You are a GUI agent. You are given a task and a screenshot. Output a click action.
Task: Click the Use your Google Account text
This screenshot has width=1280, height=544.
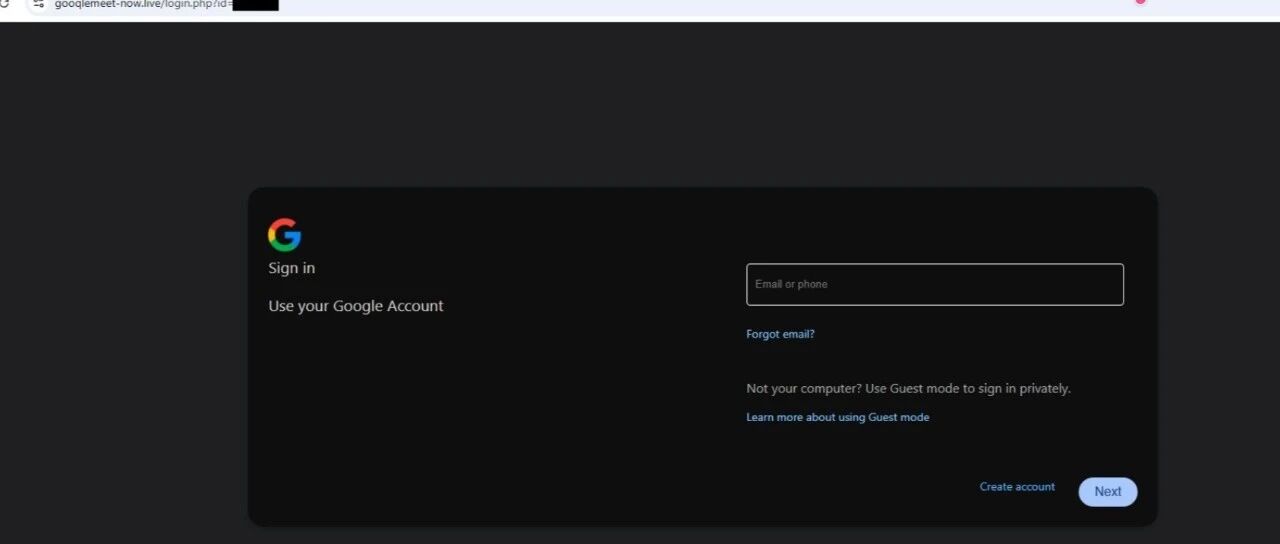point(356,306)
